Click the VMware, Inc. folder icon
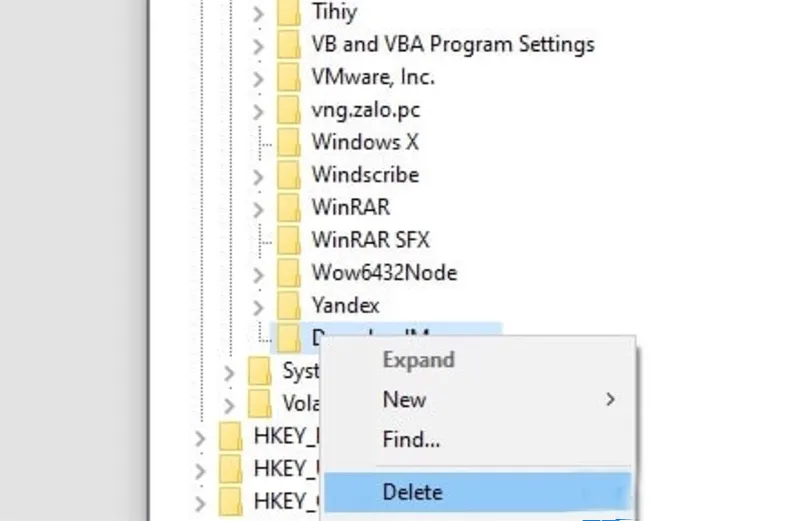The height and width of the screenshot is (521, 800). 289,77
